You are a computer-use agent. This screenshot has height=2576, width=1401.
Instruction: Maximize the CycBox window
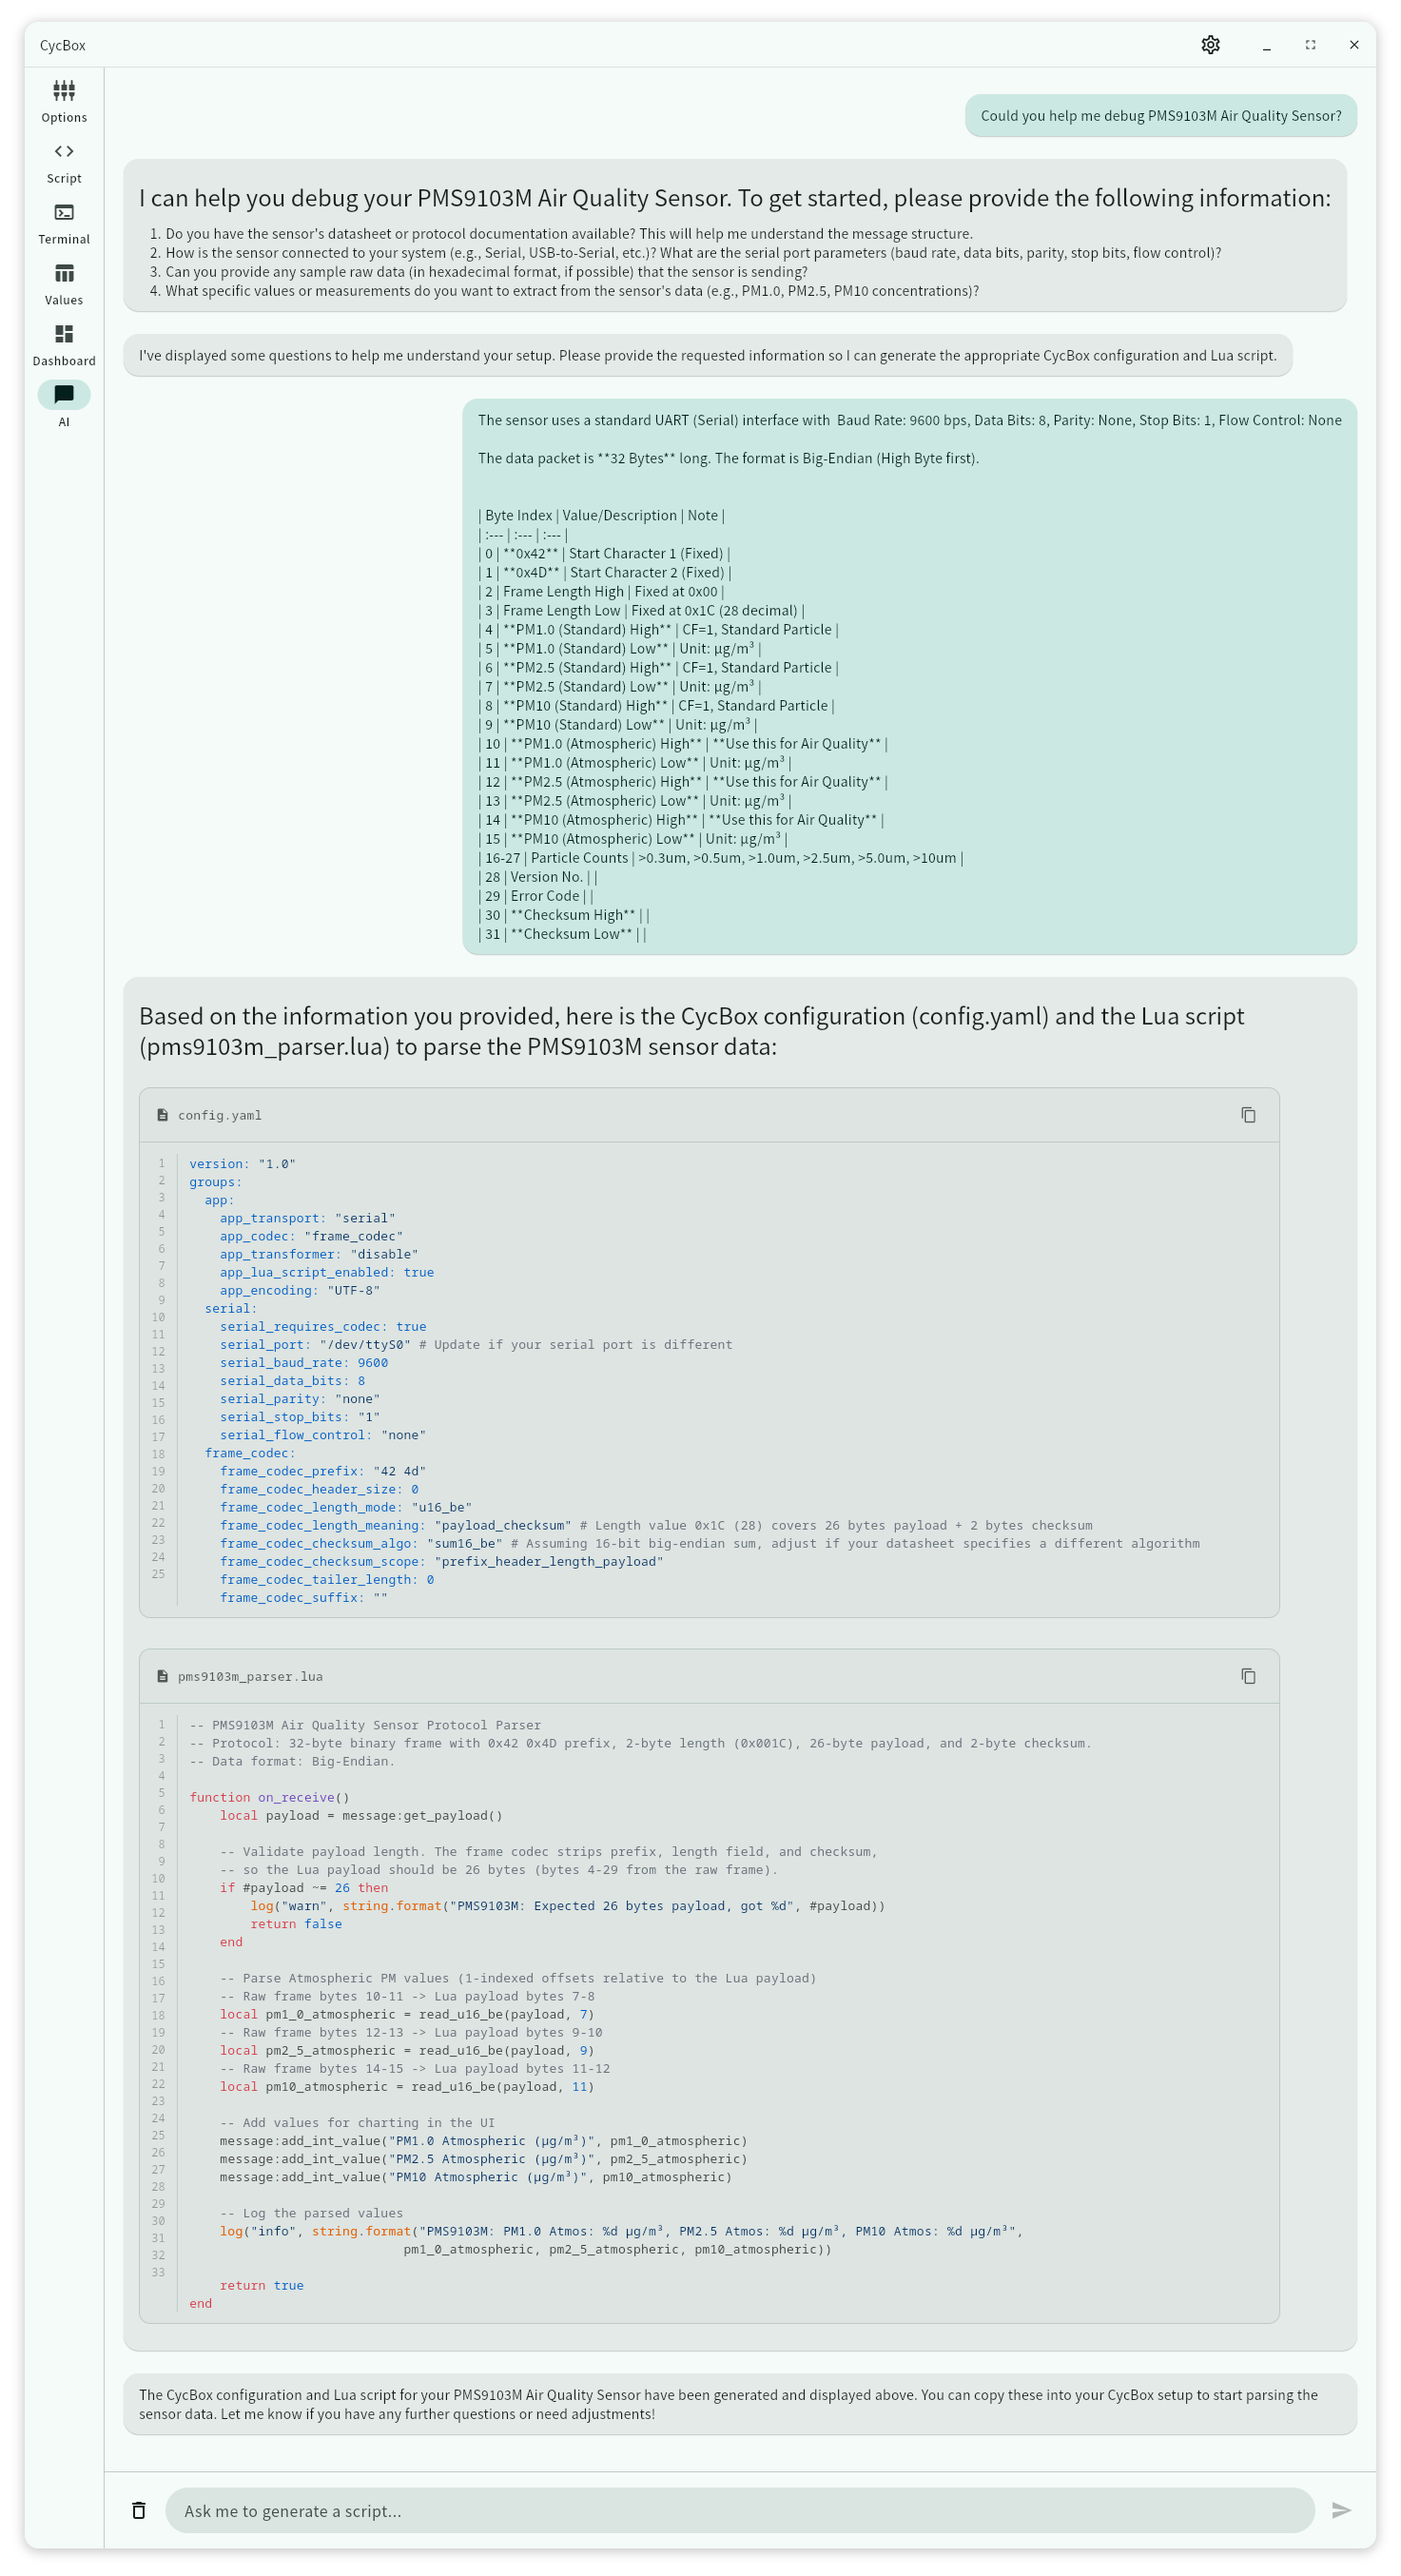click(1310, 45)
